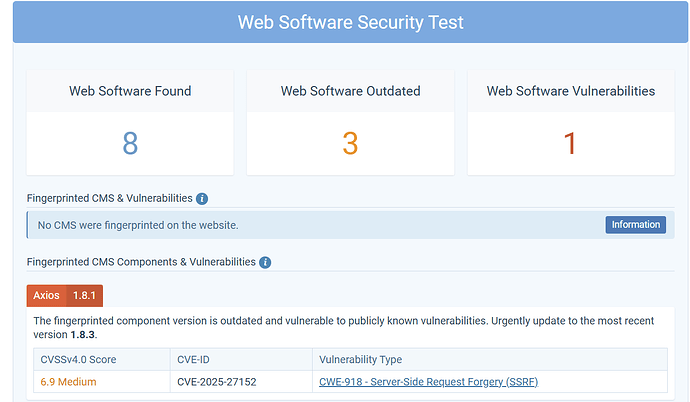Click the Web Software Outdated card title
The height and width of the screenshot is (402, 690).
coord(350,91)
